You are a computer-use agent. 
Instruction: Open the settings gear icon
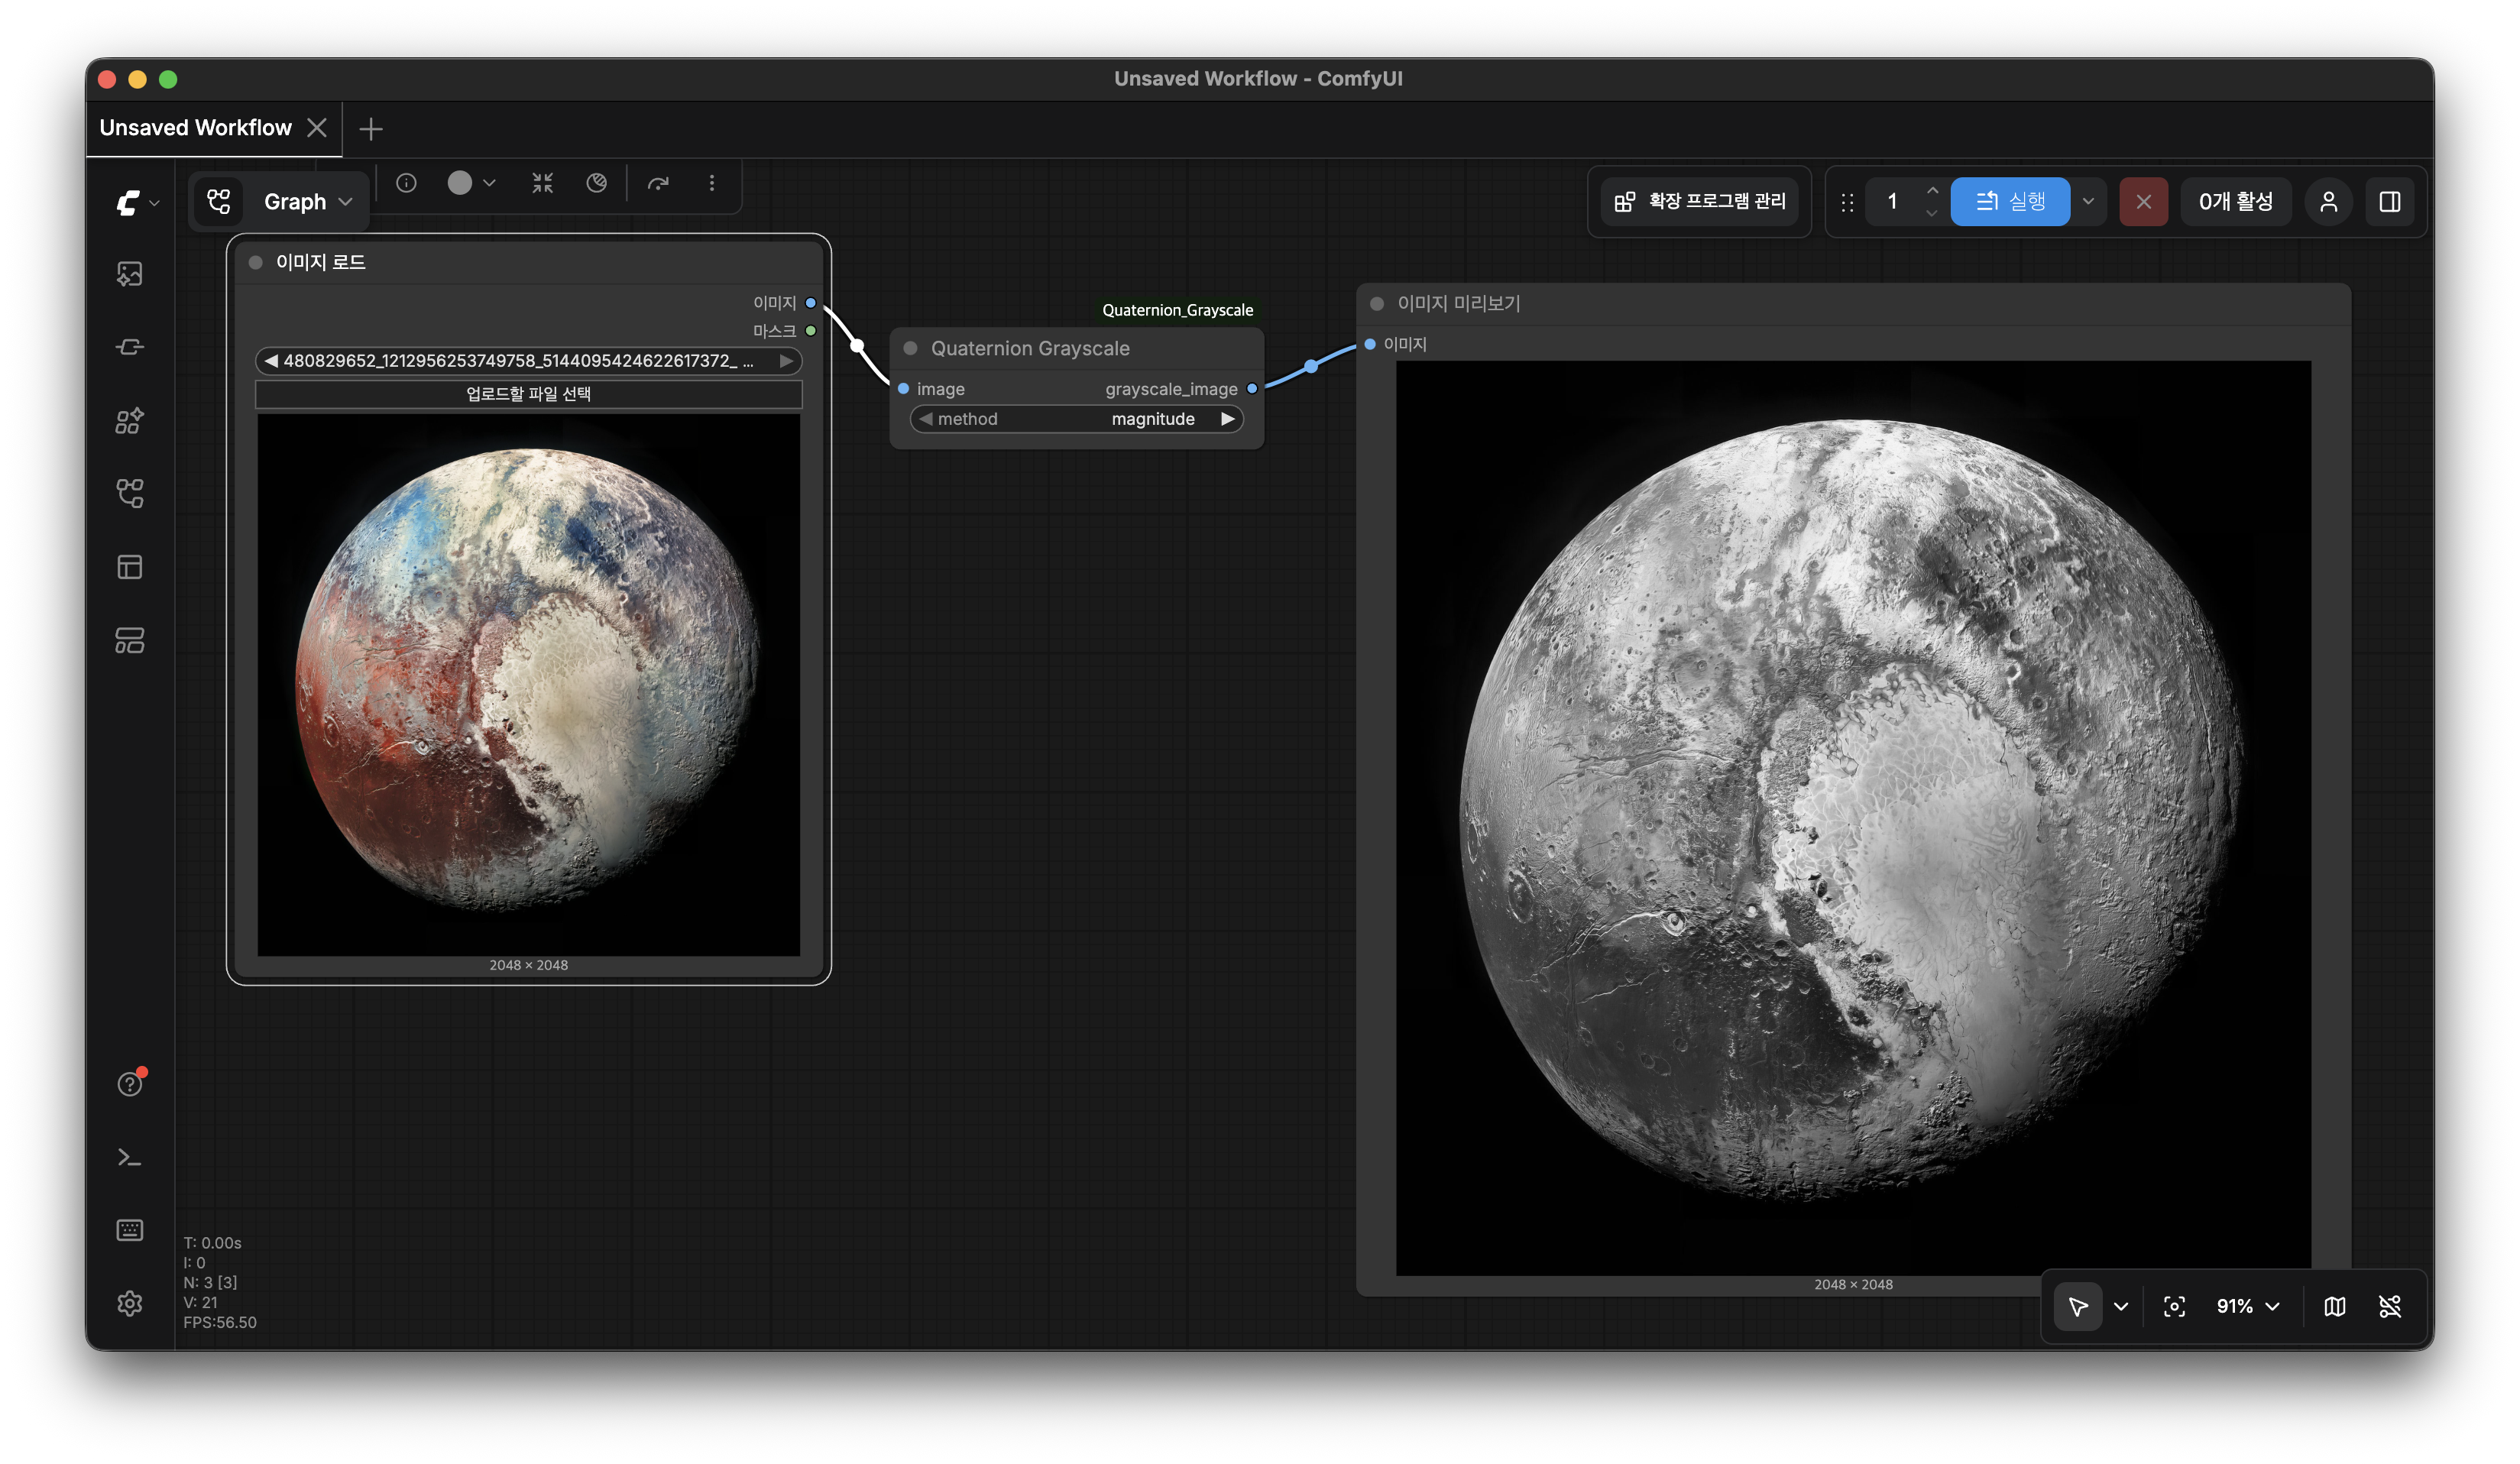point(130,1303)
